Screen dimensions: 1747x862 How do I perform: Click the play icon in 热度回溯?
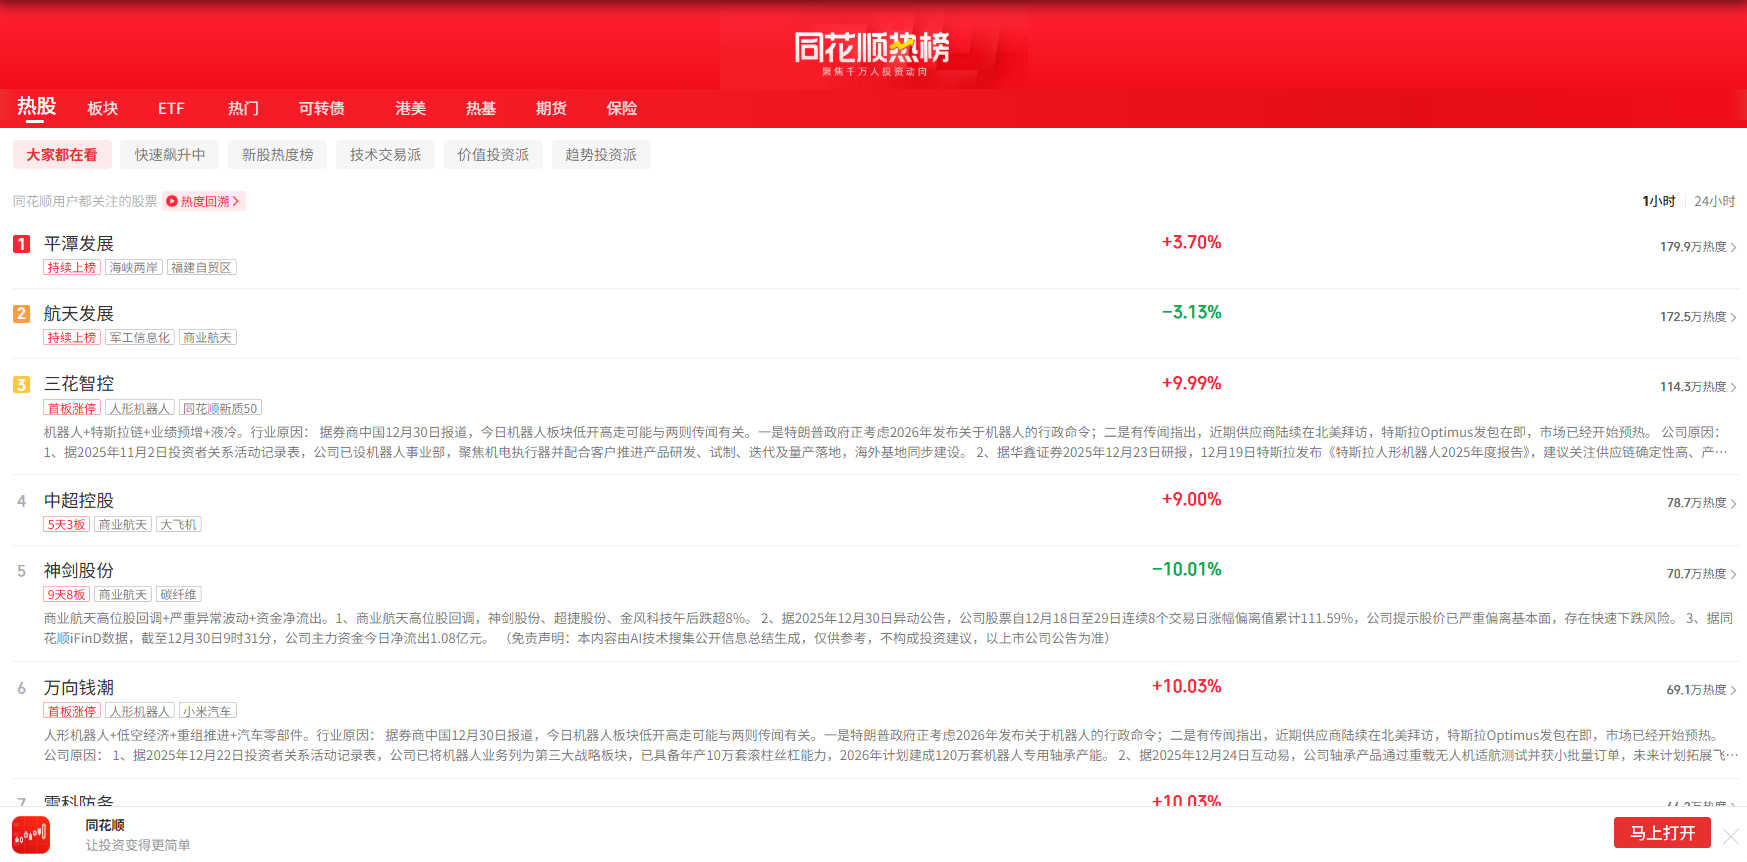(172, 201)
